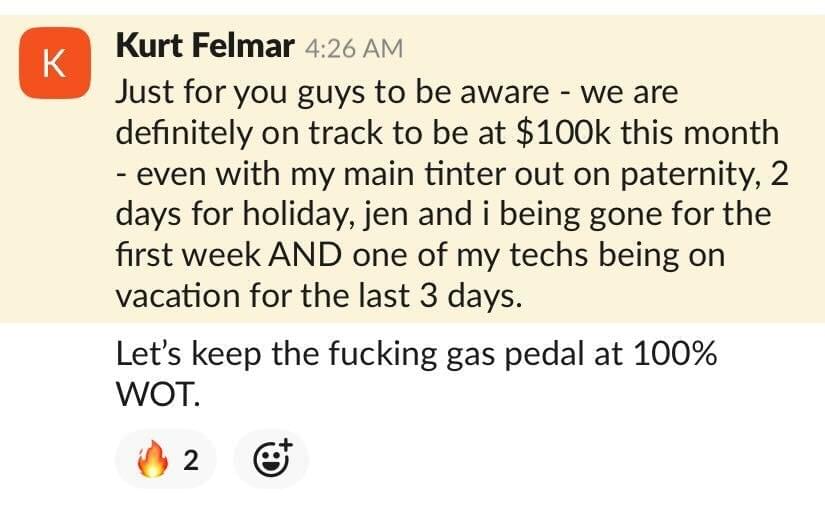The width and height of the screenshot is (825, 506).
Task: Click the word "WOT." on last line
Action: (x=158, y=394)
